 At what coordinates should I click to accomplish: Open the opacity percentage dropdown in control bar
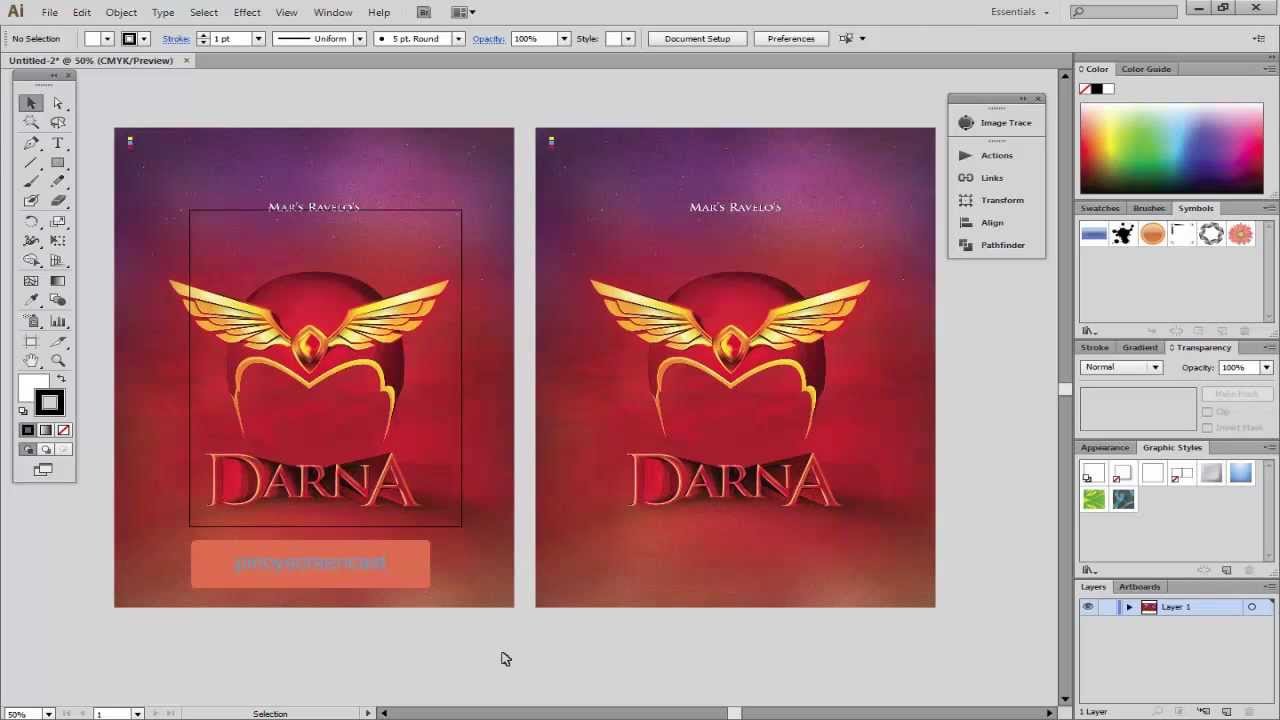click(x=564, y=39)
